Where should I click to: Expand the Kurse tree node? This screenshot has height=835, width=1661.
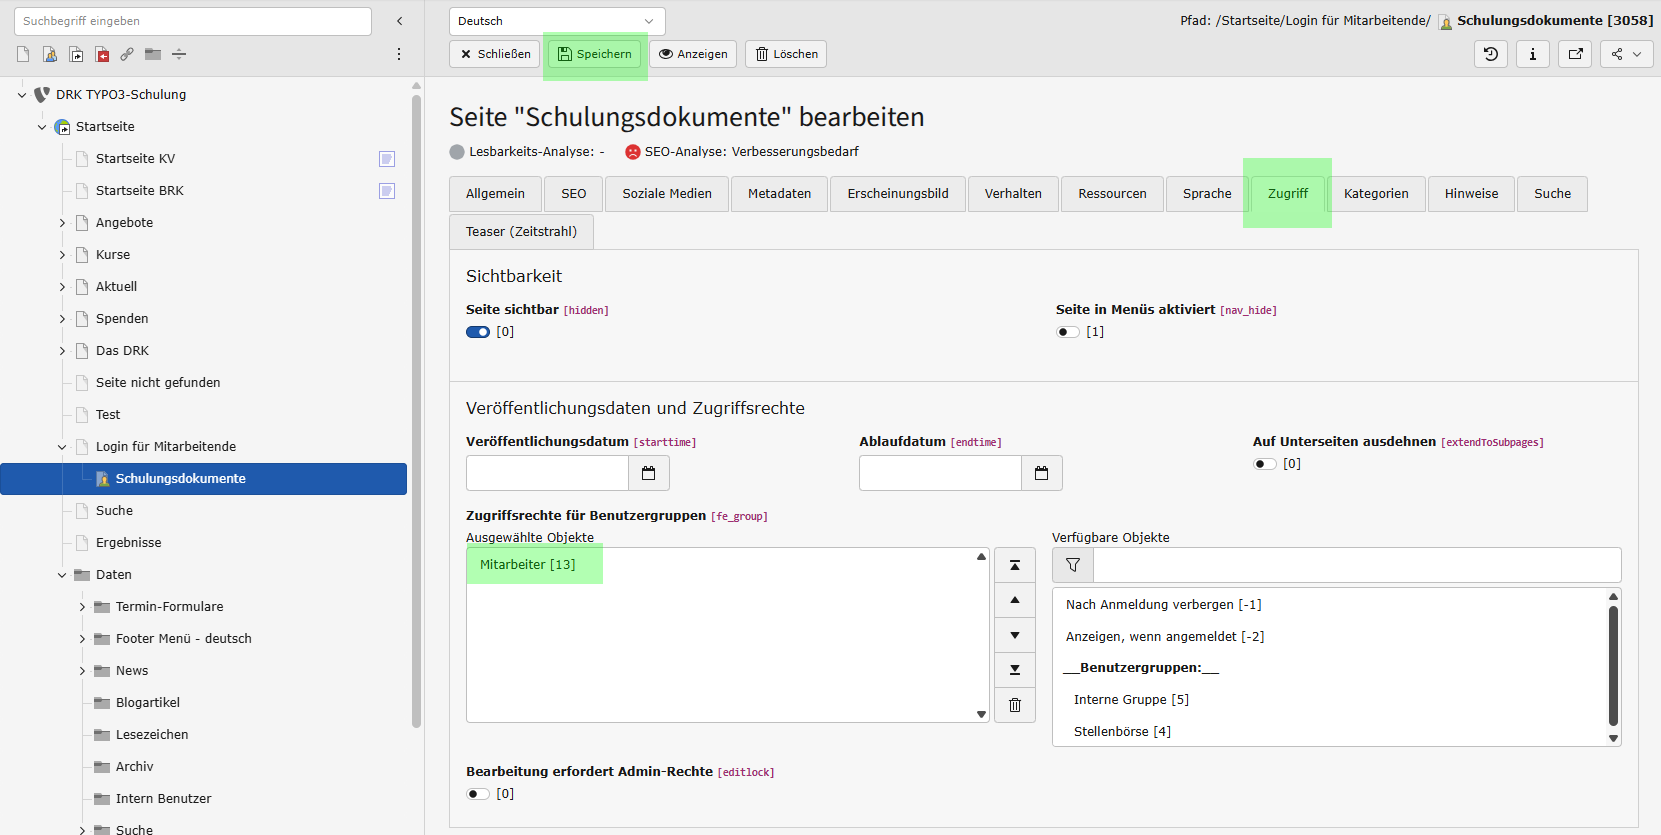(62, 255)
